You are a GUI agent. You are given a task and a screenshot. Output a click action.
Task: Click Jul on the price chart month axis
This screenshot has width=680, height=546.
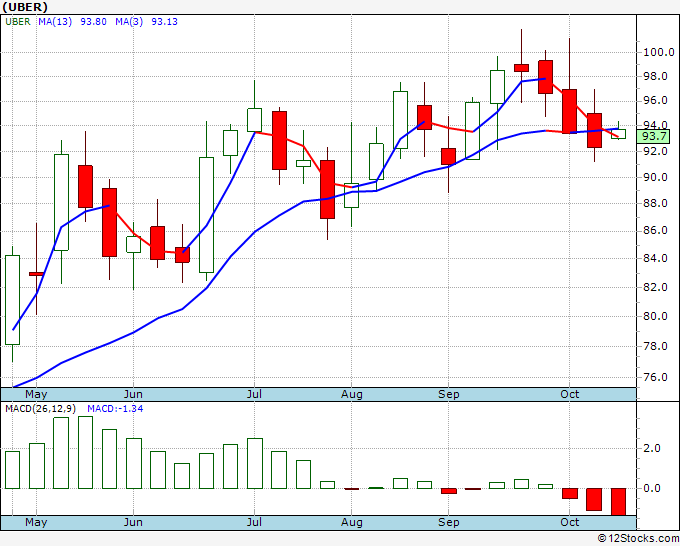pos(254,394)
